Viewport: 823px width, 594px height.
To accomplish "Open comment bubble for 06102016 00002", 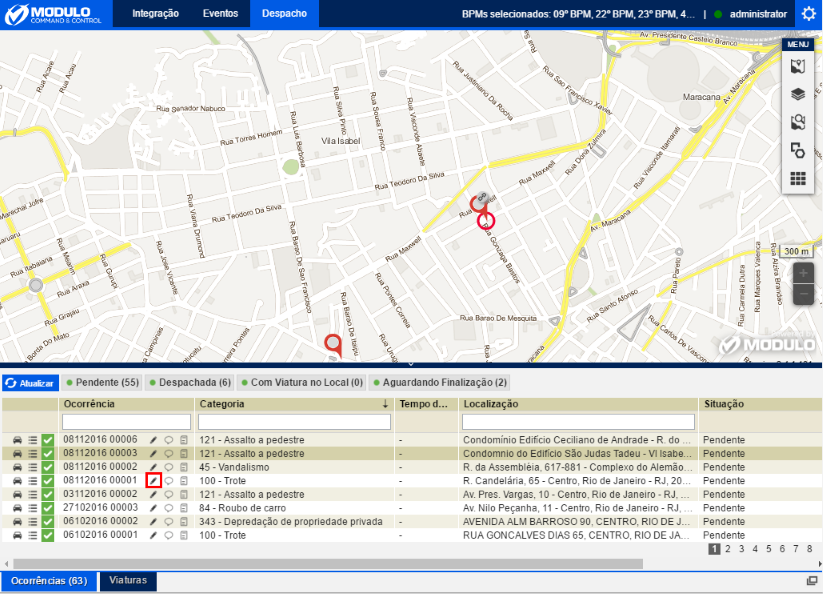I will coord(168,522).
